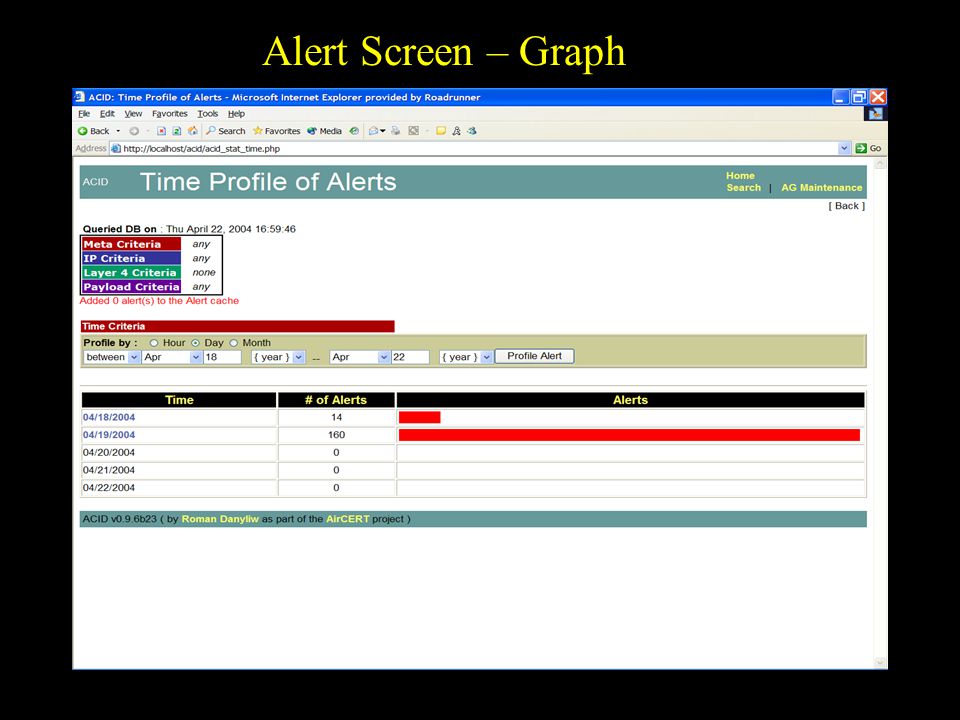This screenshot has height=720, width=960.
Task: Open the Favorites star toolbar button
Action: 276,131
